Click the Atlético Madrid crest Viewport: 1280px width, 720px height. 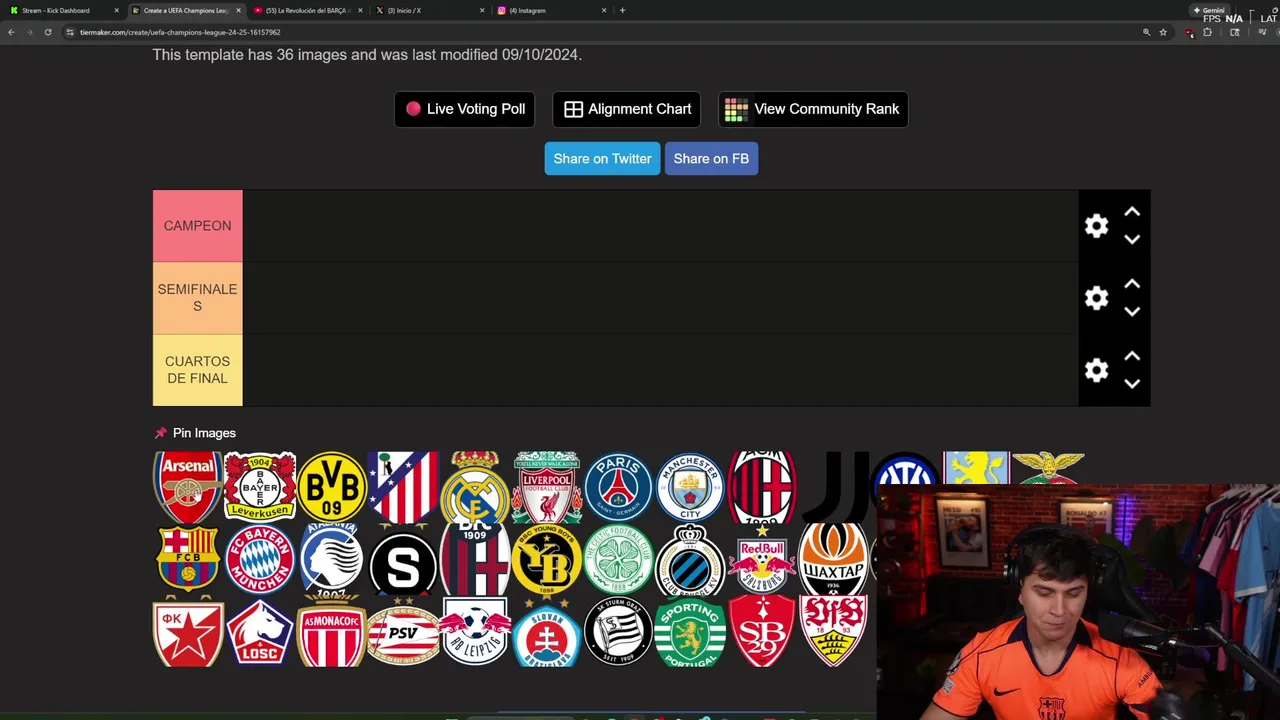tap(403, 487)
